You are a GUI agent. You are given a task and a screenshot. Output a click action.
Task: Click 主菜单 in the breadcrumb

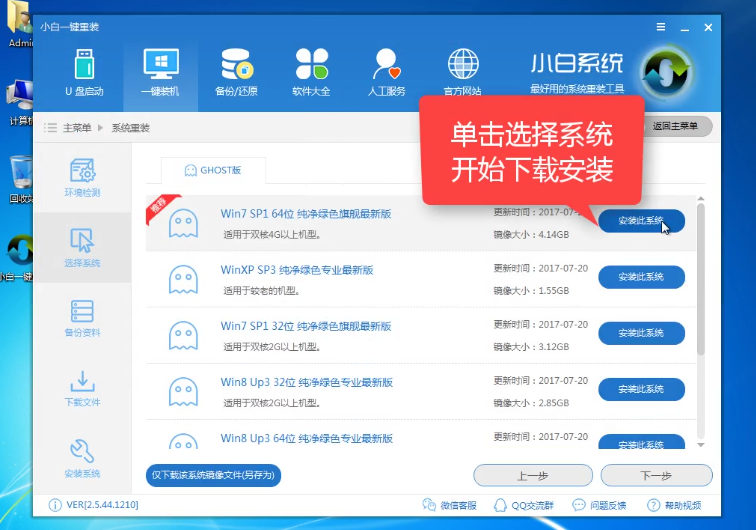[x=76, y=128]
